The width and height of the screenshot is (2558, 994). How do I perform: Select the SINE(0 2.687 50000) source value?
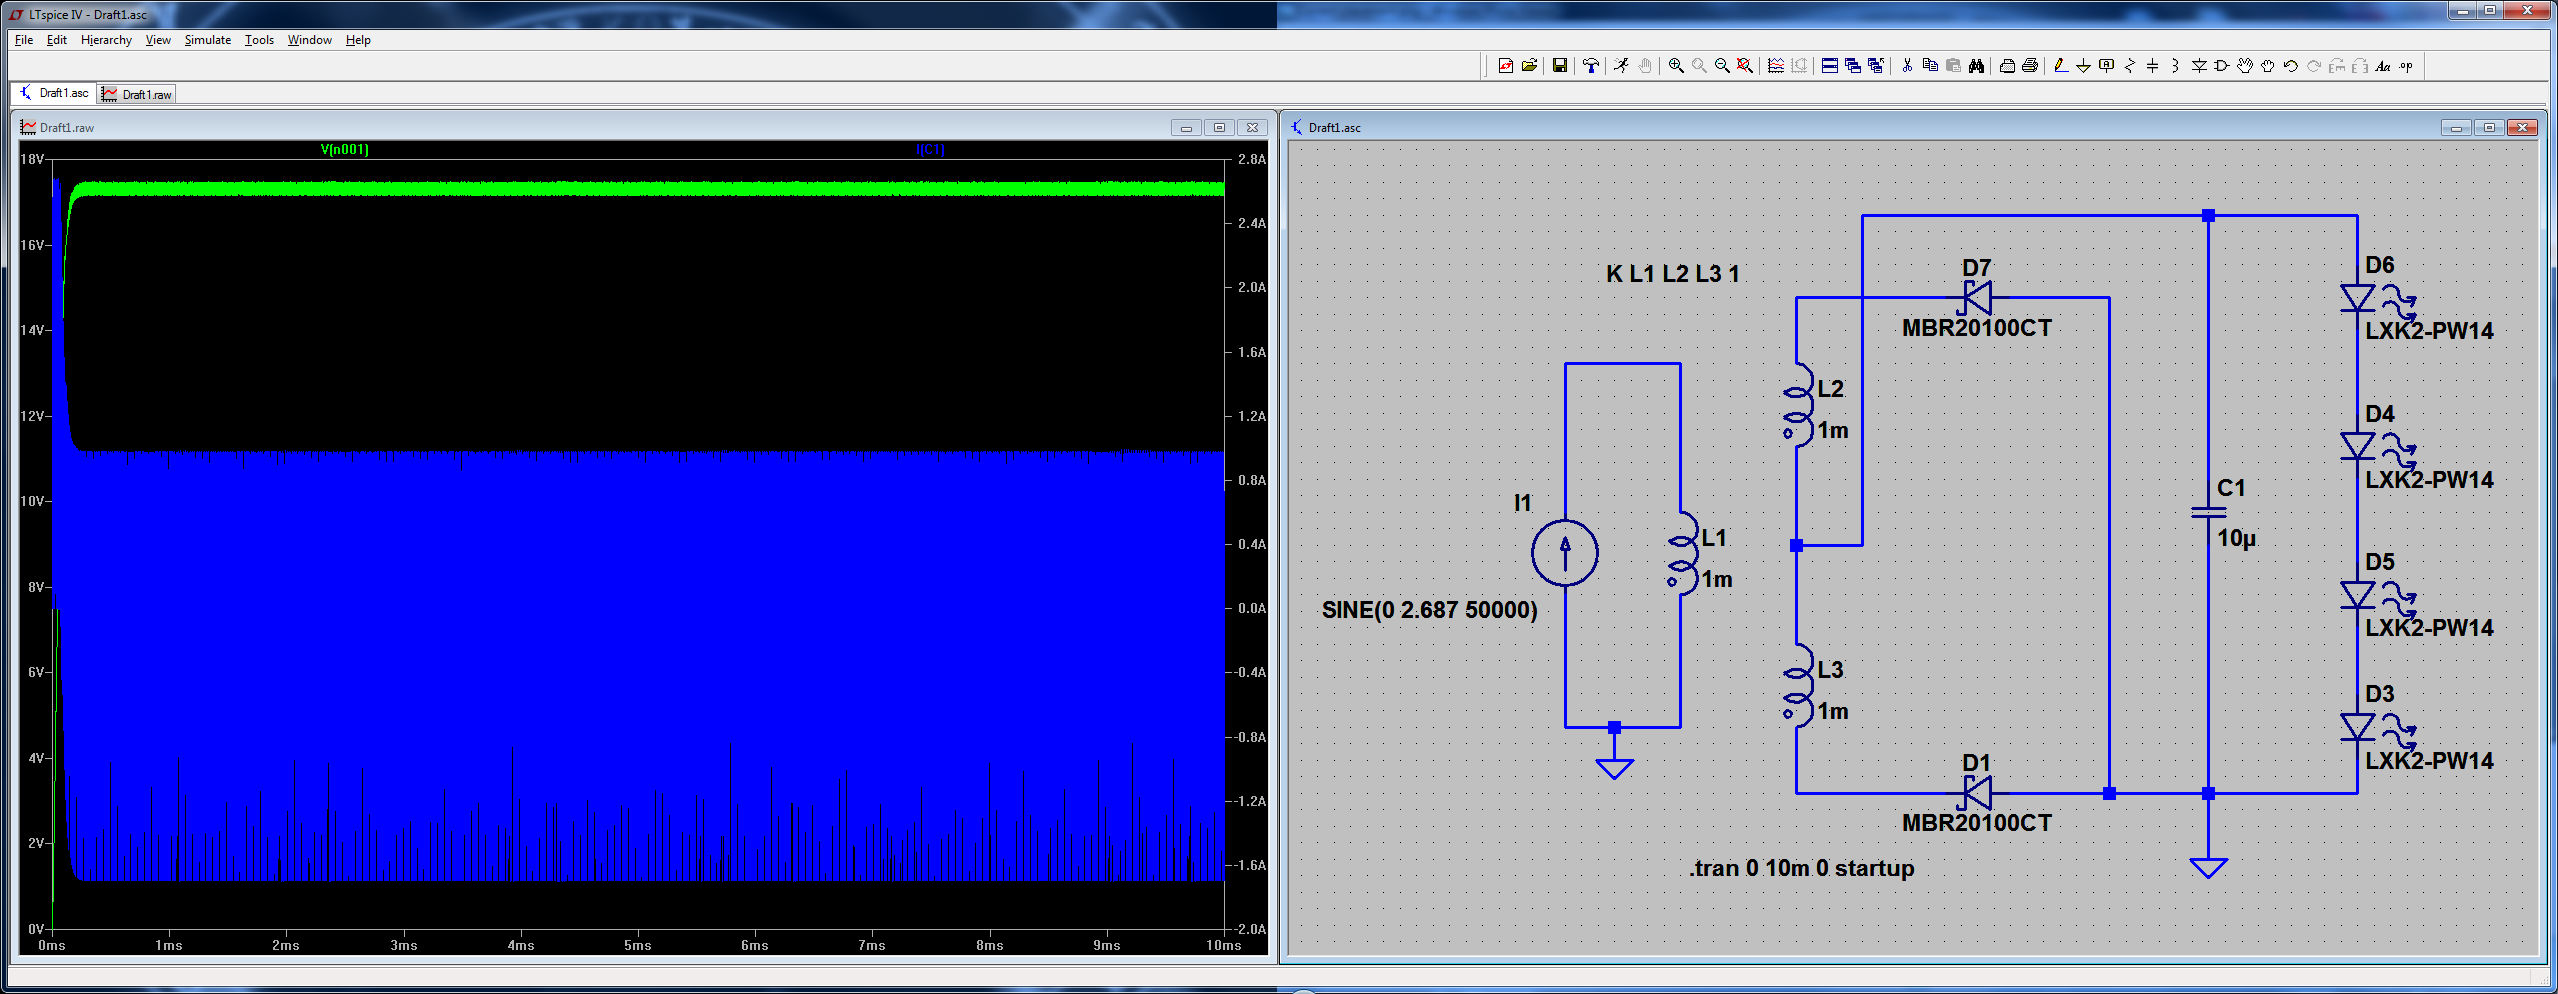coord(1429,610)
